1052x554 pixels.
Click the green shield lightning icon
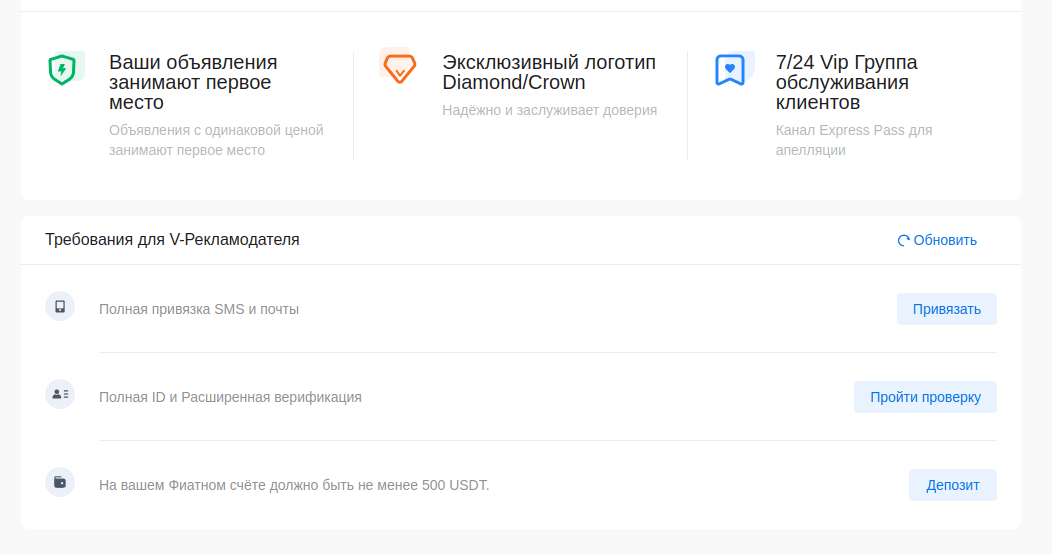[63, 69]
